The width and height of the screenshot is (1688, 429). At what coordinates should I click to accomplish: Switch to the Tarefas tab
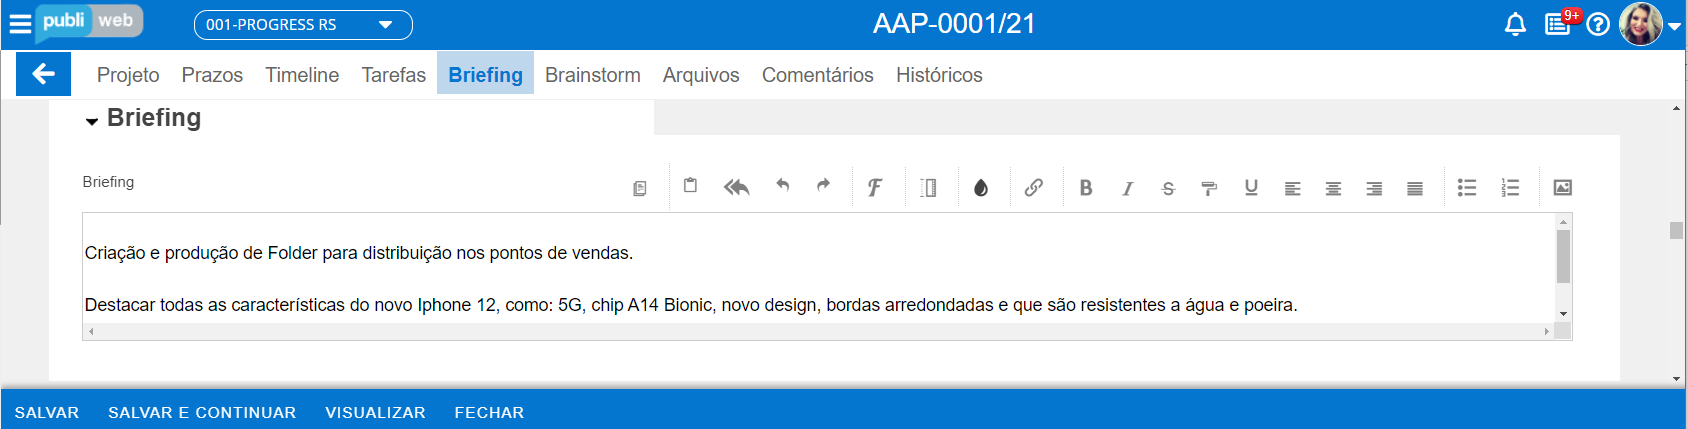click(393, 75)
